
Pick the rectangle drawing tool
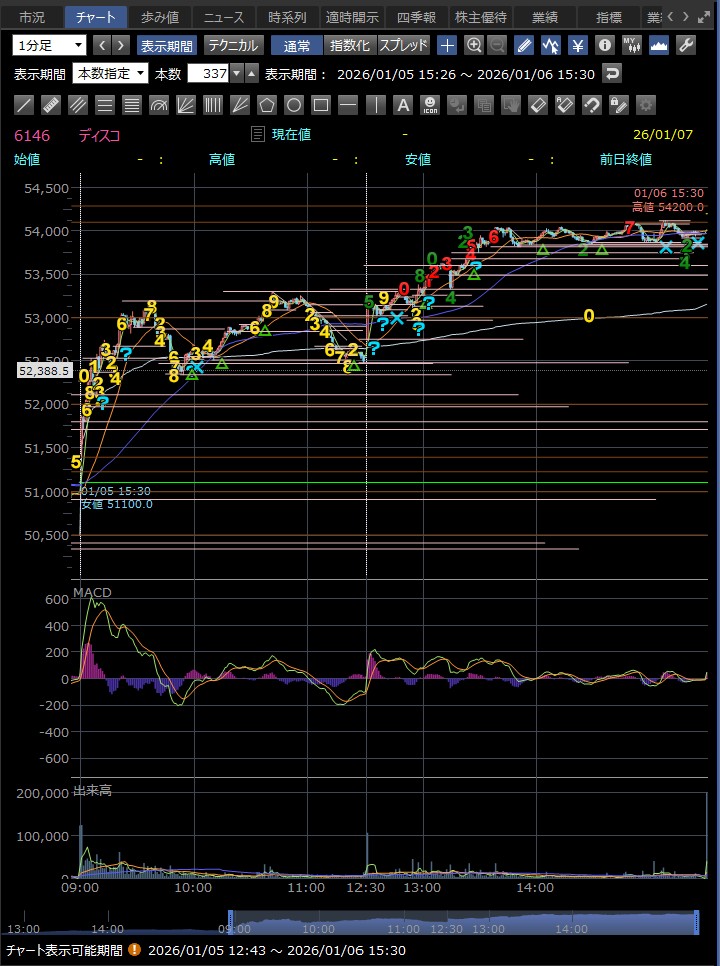pos(320,105)
